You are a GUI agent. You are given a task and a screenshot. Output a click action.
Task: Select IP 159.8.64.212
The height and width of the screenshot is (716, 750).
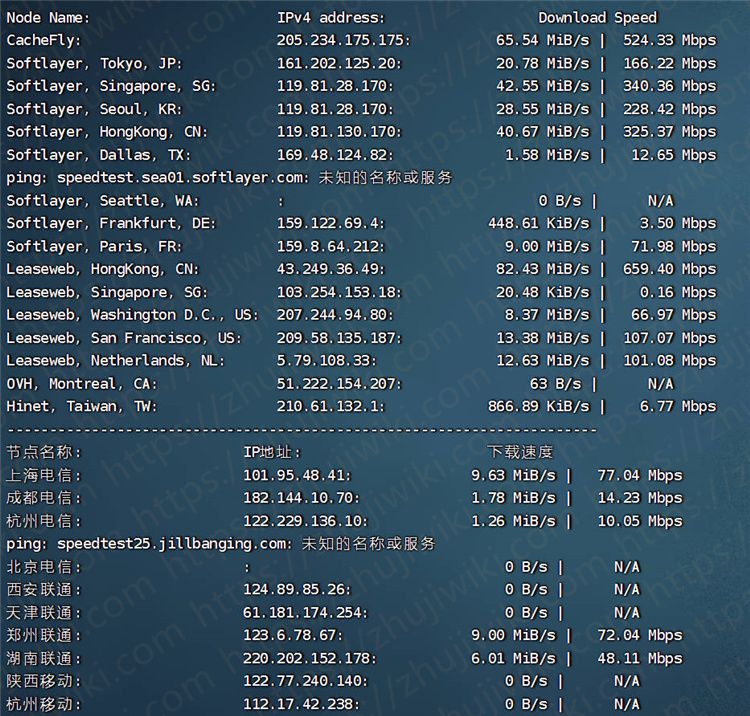coord(331,246)
